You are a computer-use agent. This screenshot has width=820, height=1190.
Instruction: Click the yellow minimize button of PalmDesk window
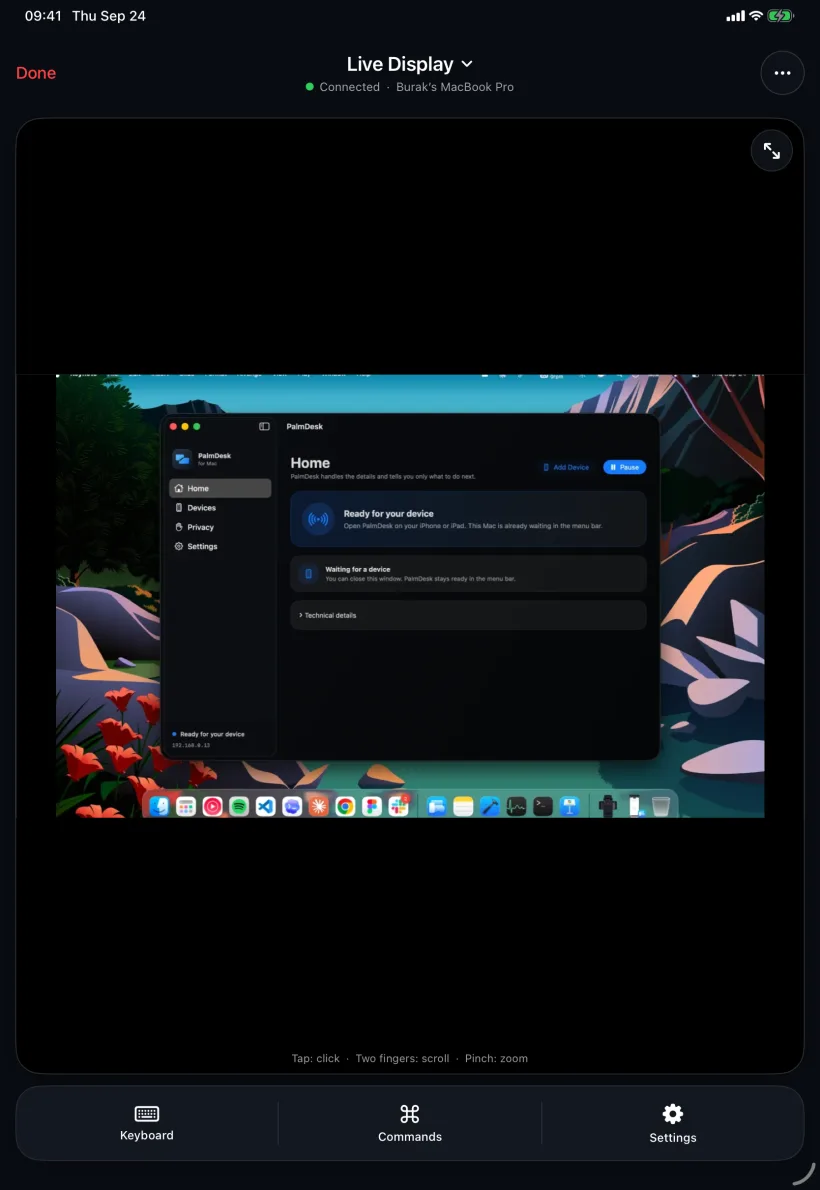pyautogui.click(x=185, y=427)
